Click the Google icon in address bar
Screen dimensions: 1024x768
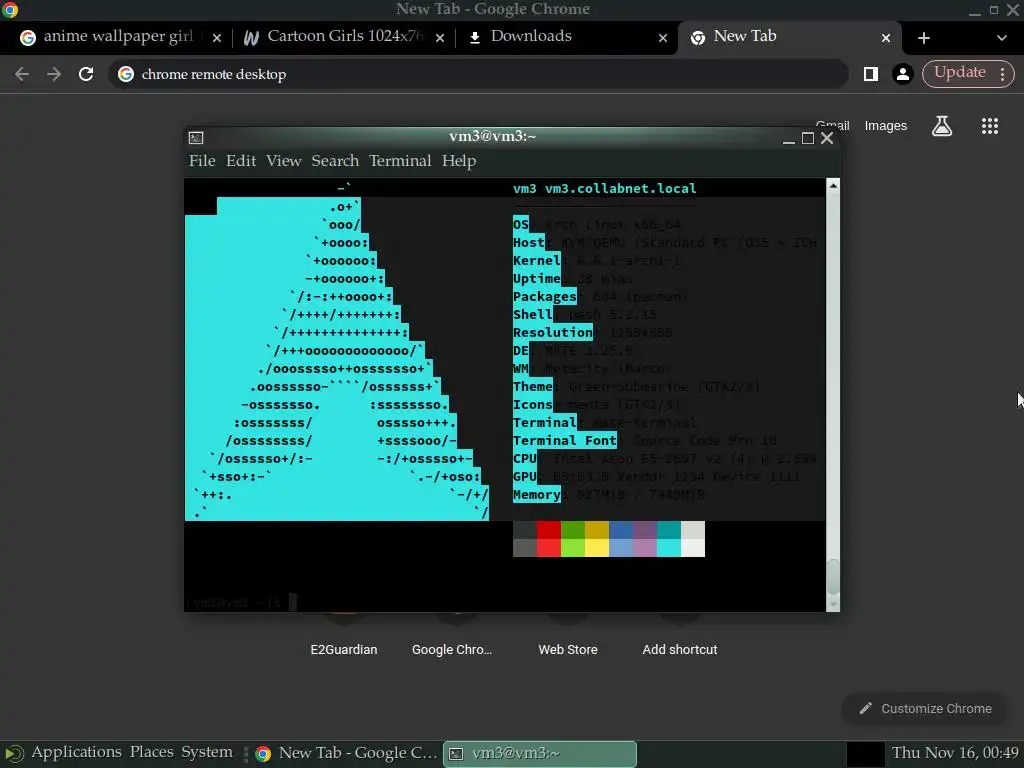coord(125,74)
